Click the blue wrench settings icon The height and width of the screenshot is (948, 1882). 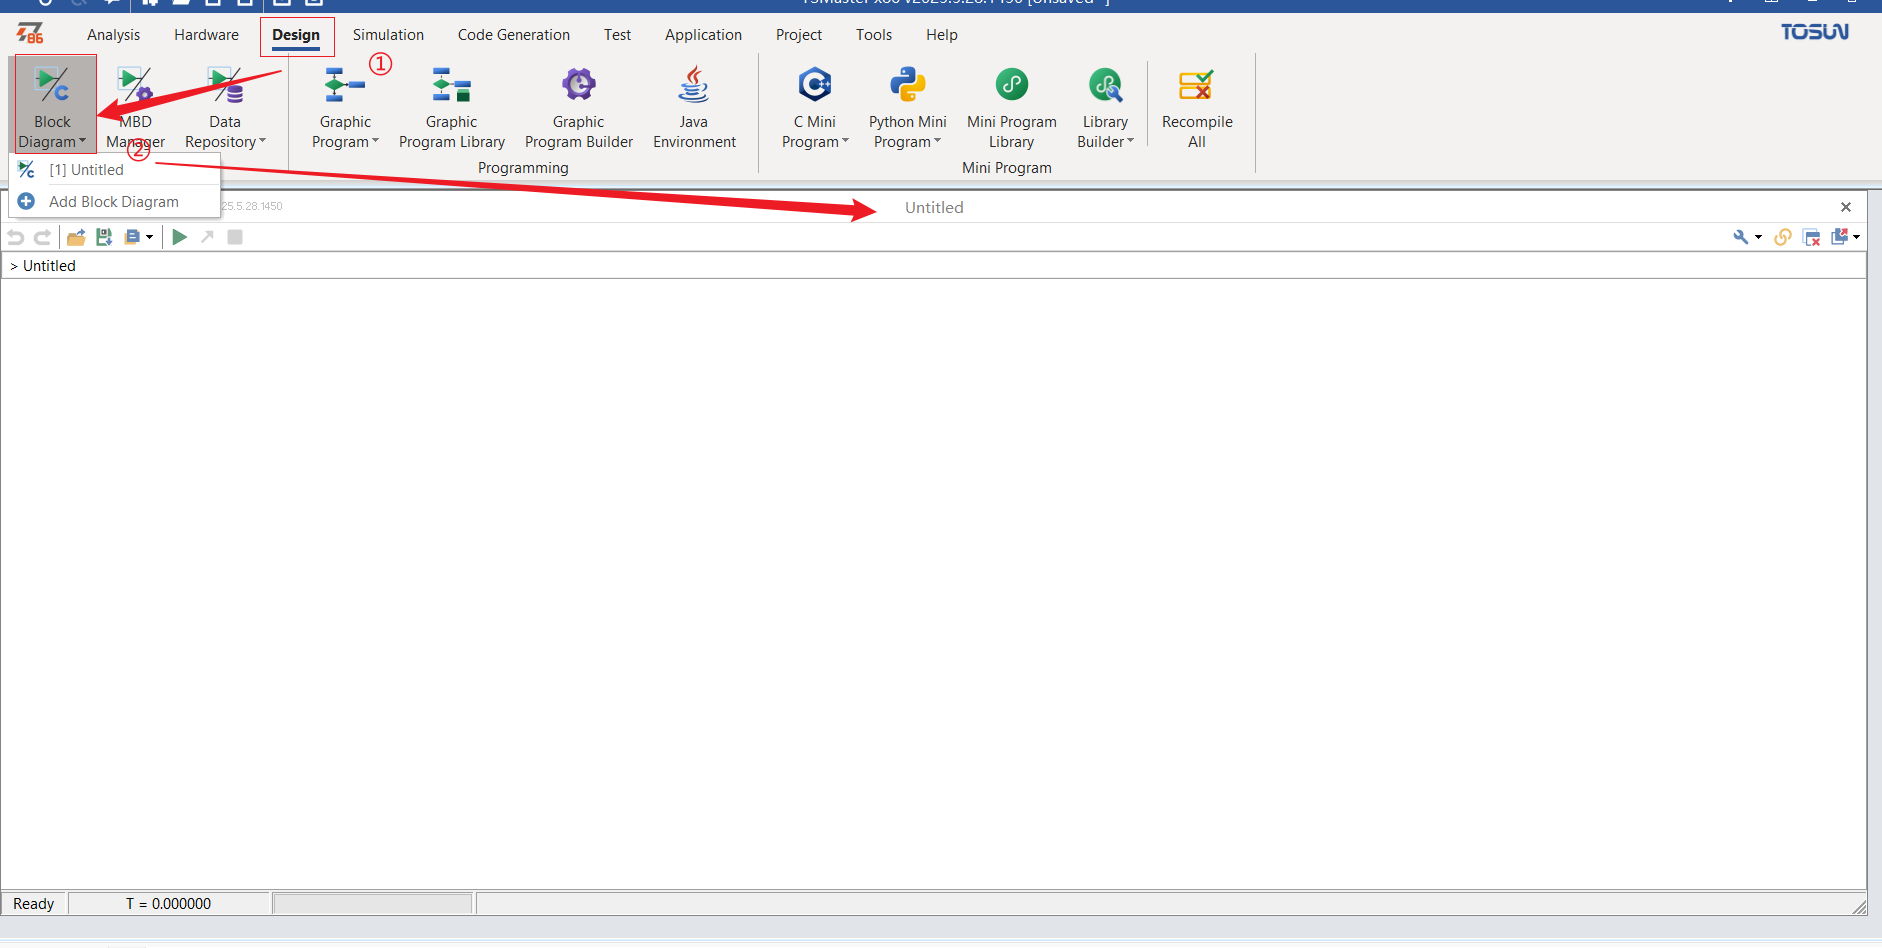(x=1741, y=237)
